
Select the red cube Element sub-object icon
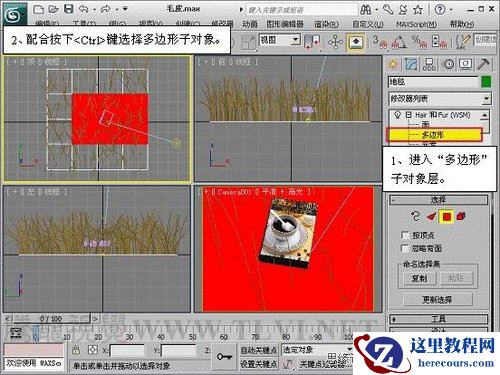(x=461, y=216)
